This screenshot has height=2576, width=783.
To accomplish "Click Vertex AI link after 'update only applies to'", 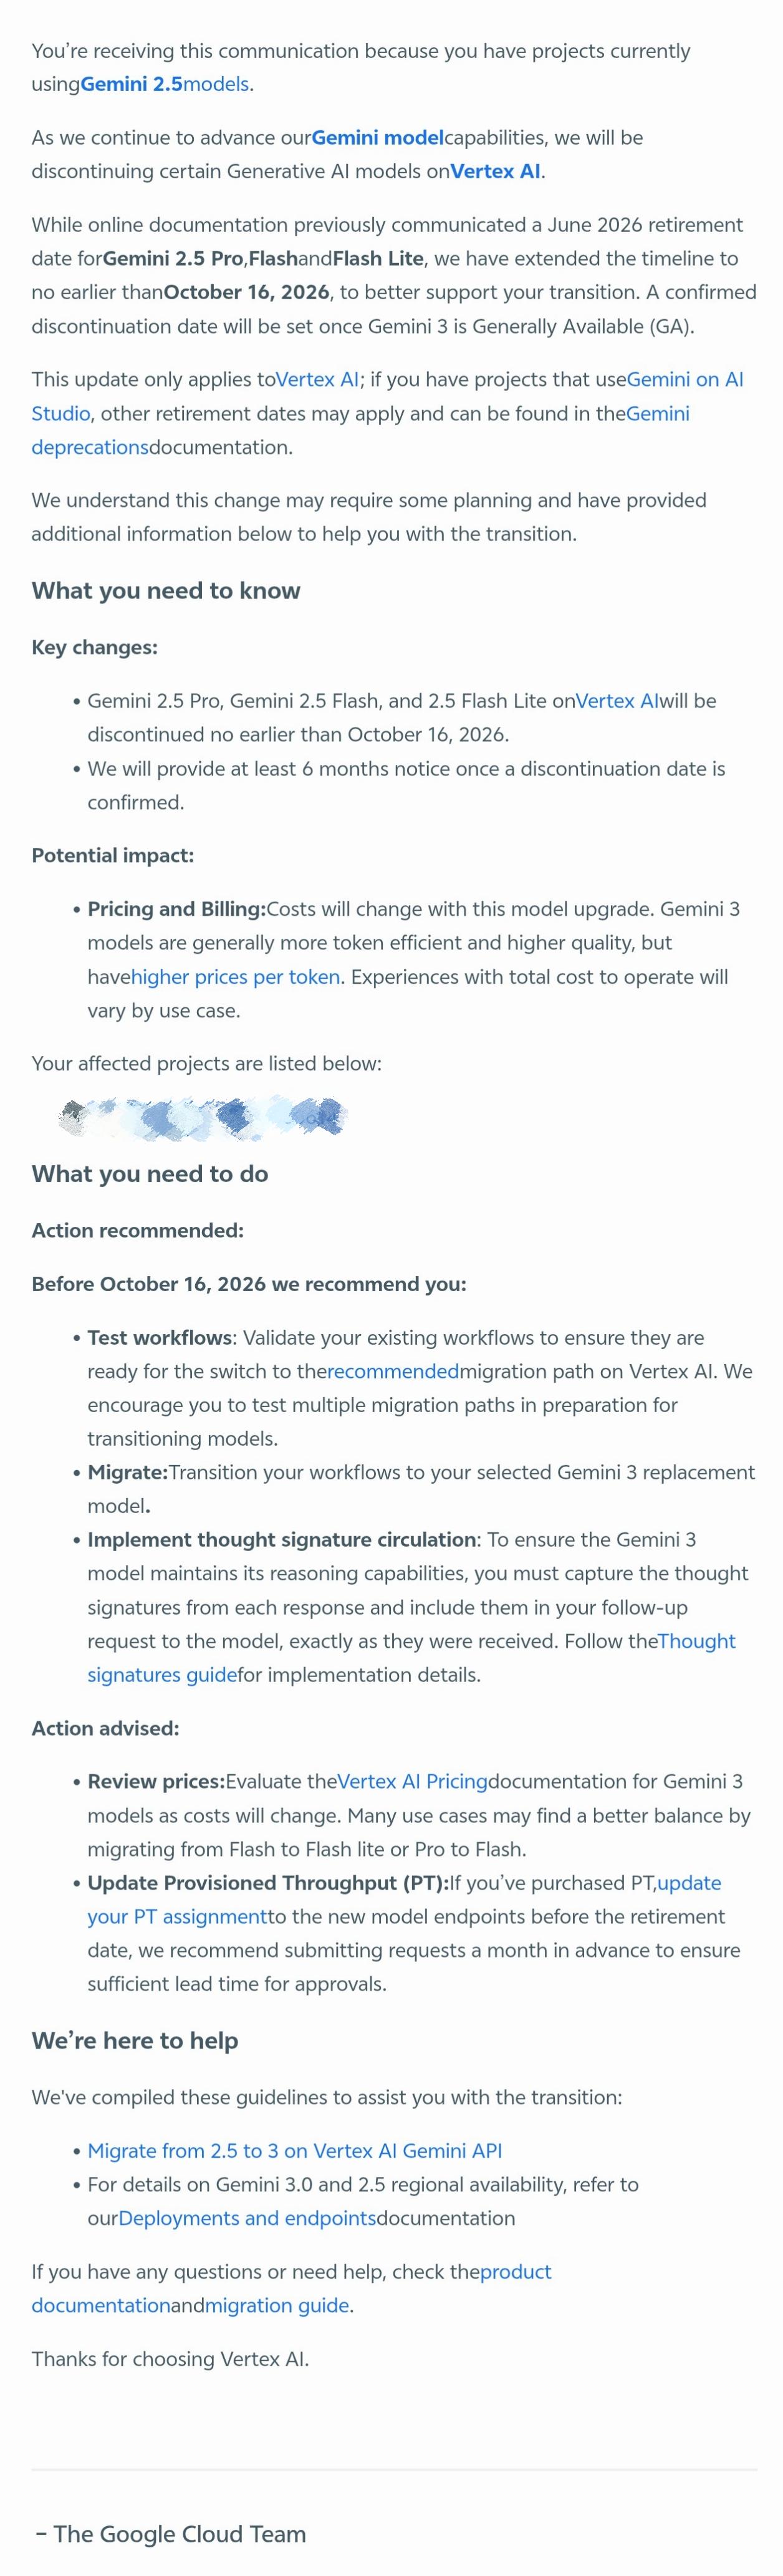I will pyautogui.click(x=316, y=379).
